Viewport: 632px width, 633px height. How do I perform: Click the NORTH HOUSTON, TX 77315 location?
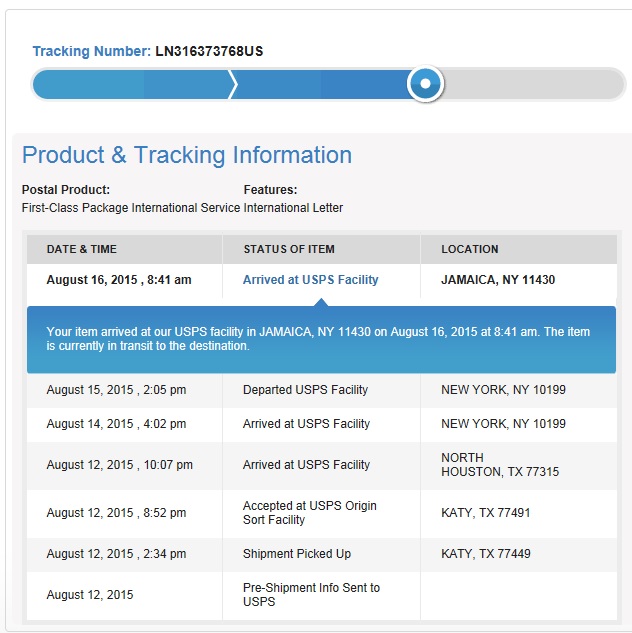click(x=500, y=465)
